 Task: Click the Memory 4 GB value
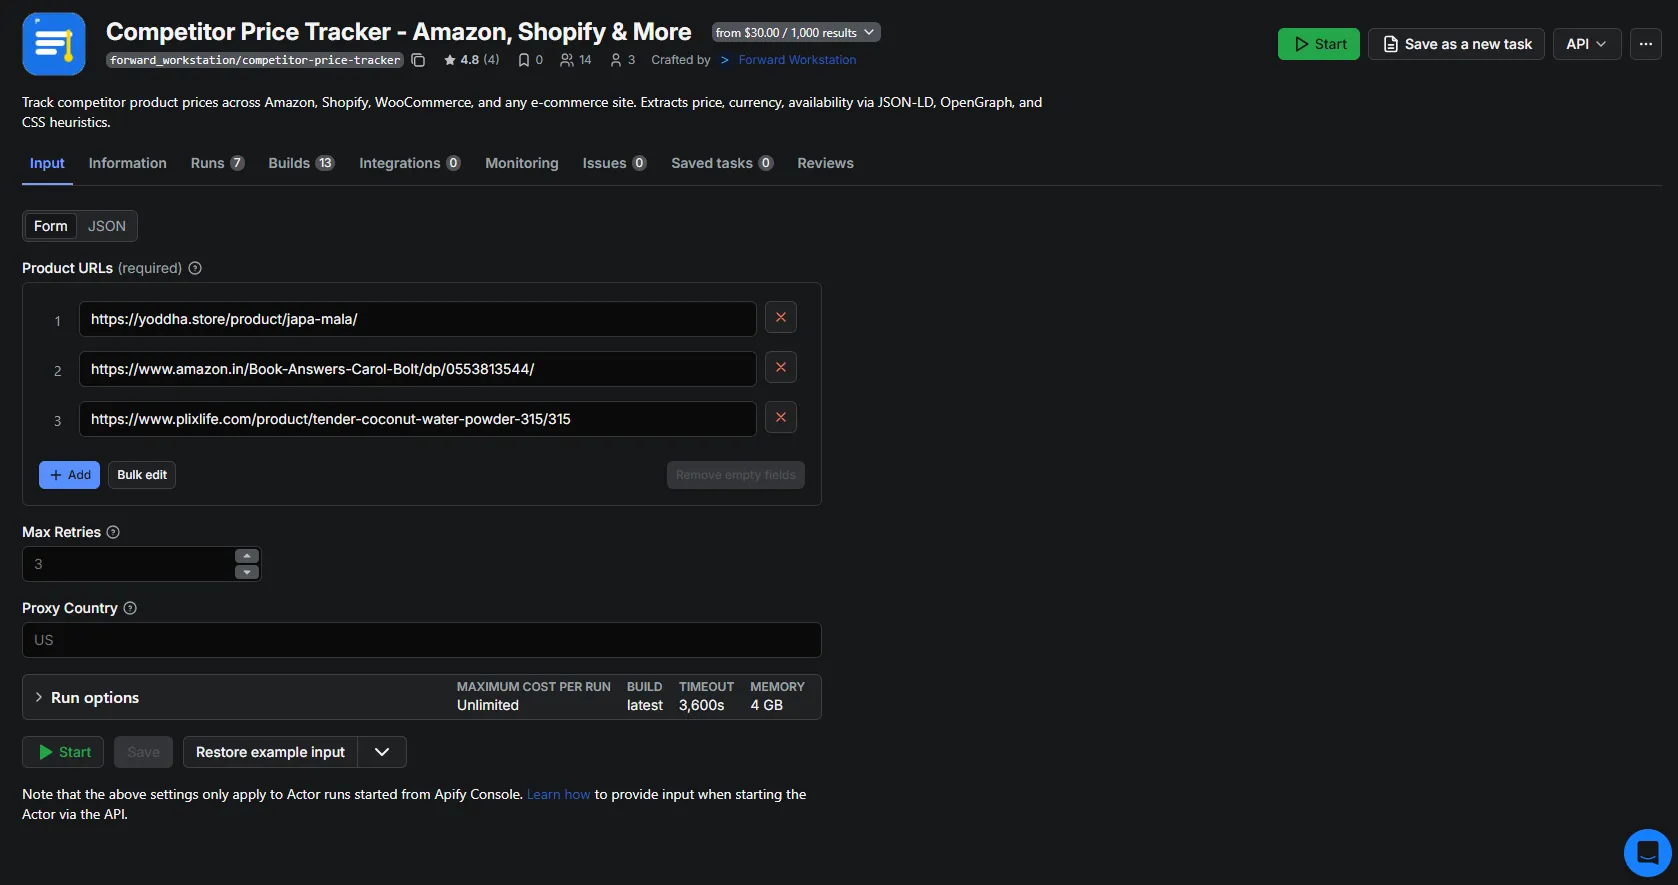(x=767, y=705)
